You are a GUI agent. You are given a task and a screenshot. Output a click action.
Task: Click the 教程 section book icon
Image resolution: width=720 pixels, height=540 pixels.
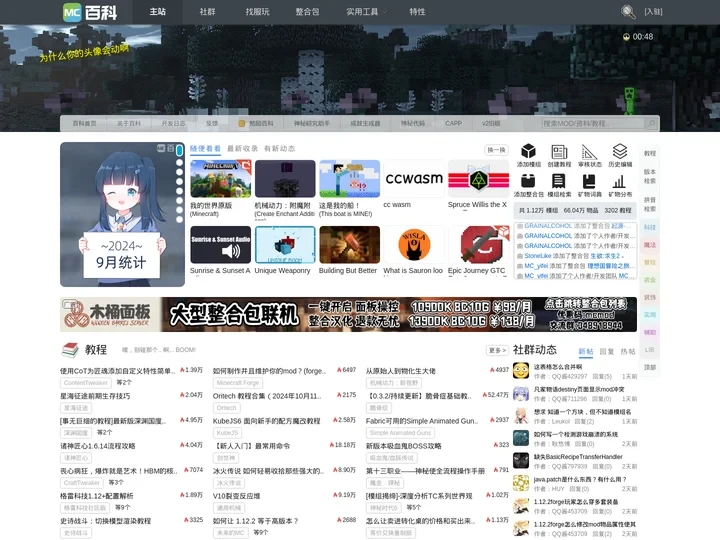[x=70, y=350]
